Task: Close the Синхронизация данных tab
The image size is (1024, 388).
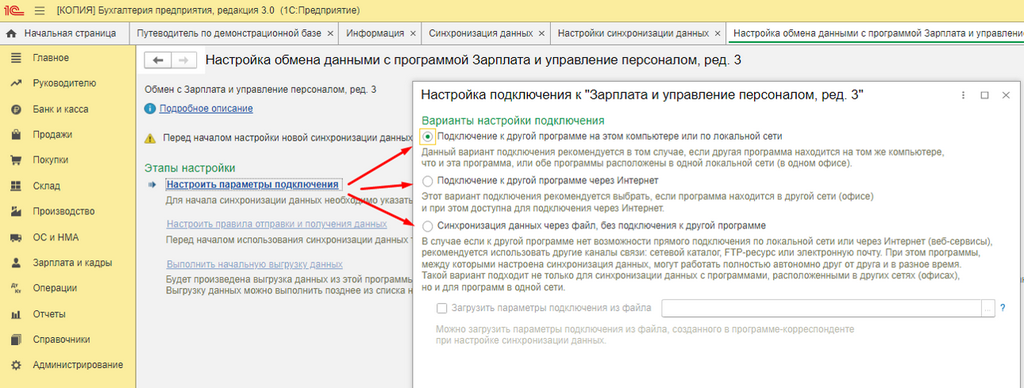Action: [542, 33]
